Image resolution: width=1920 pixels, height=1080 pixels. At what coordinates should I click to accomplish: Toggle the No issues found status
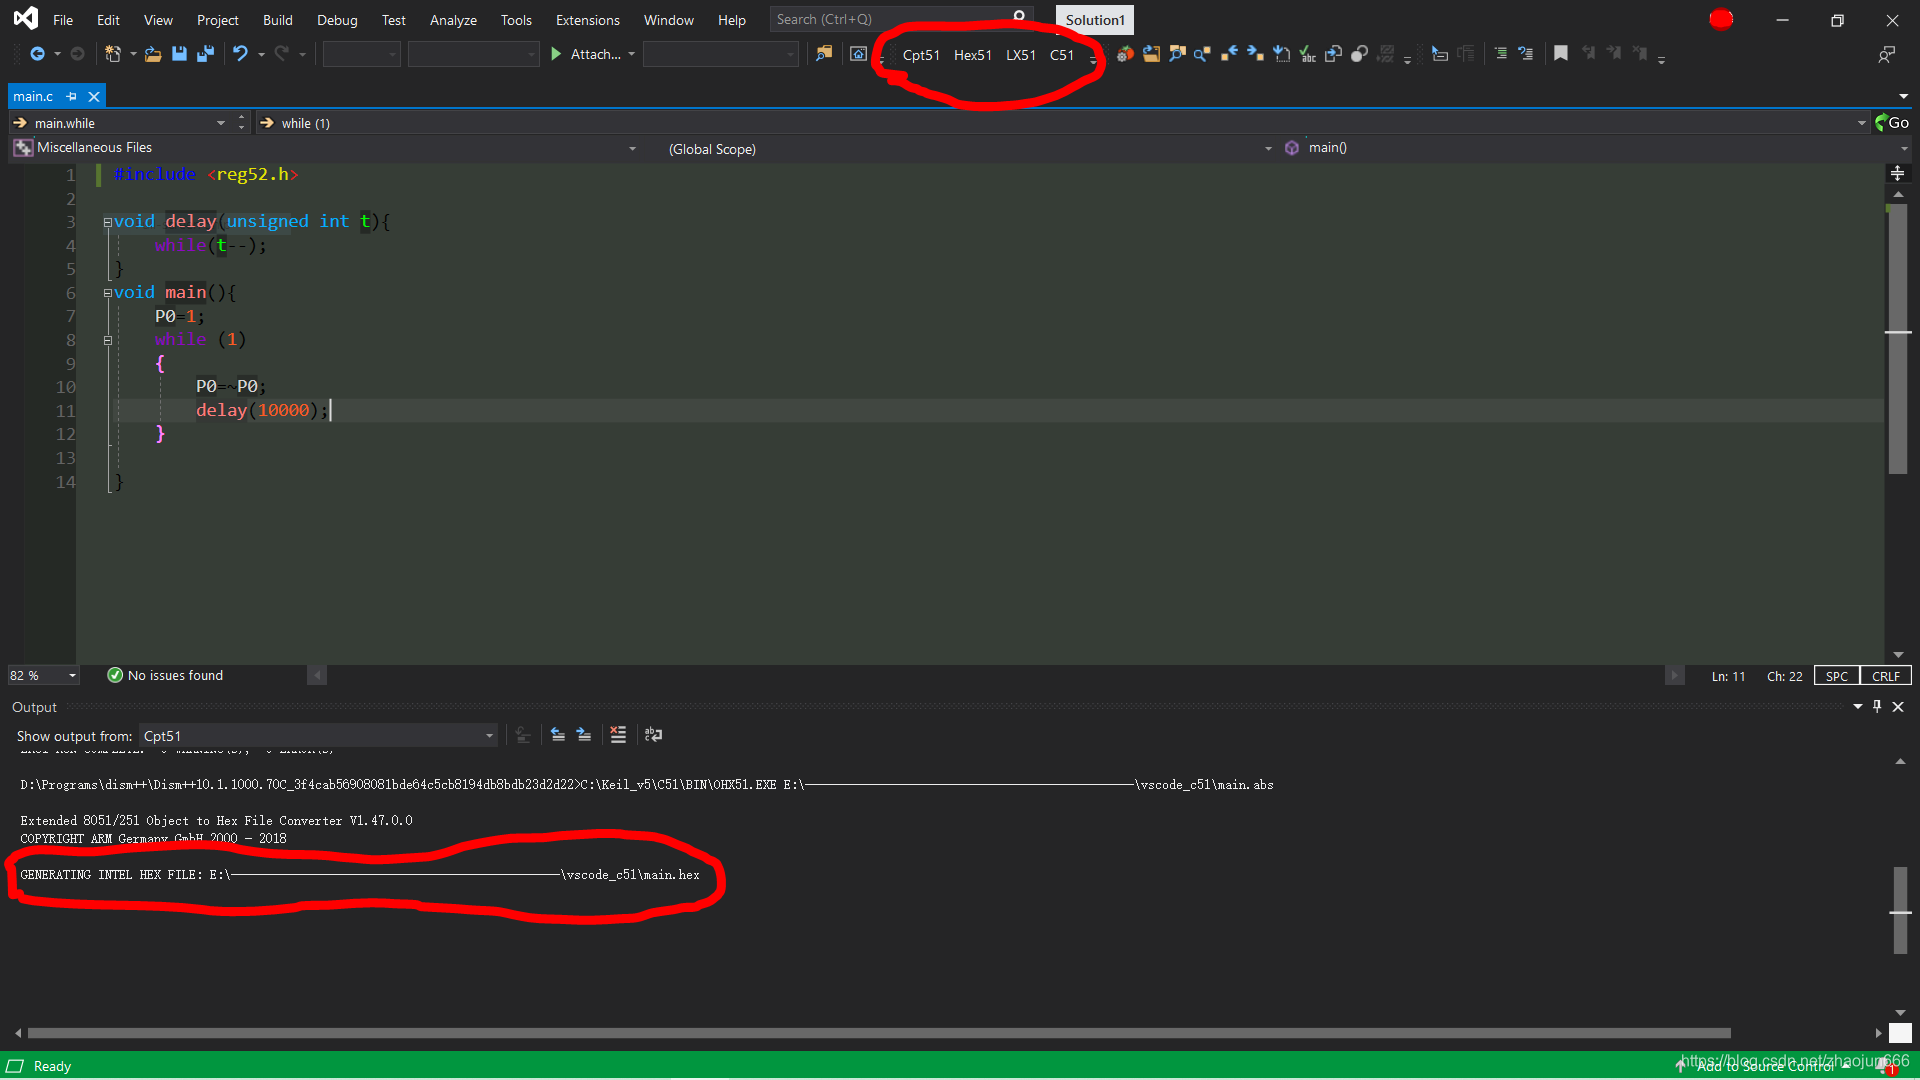pyautogui.click(x=164, y=674)
